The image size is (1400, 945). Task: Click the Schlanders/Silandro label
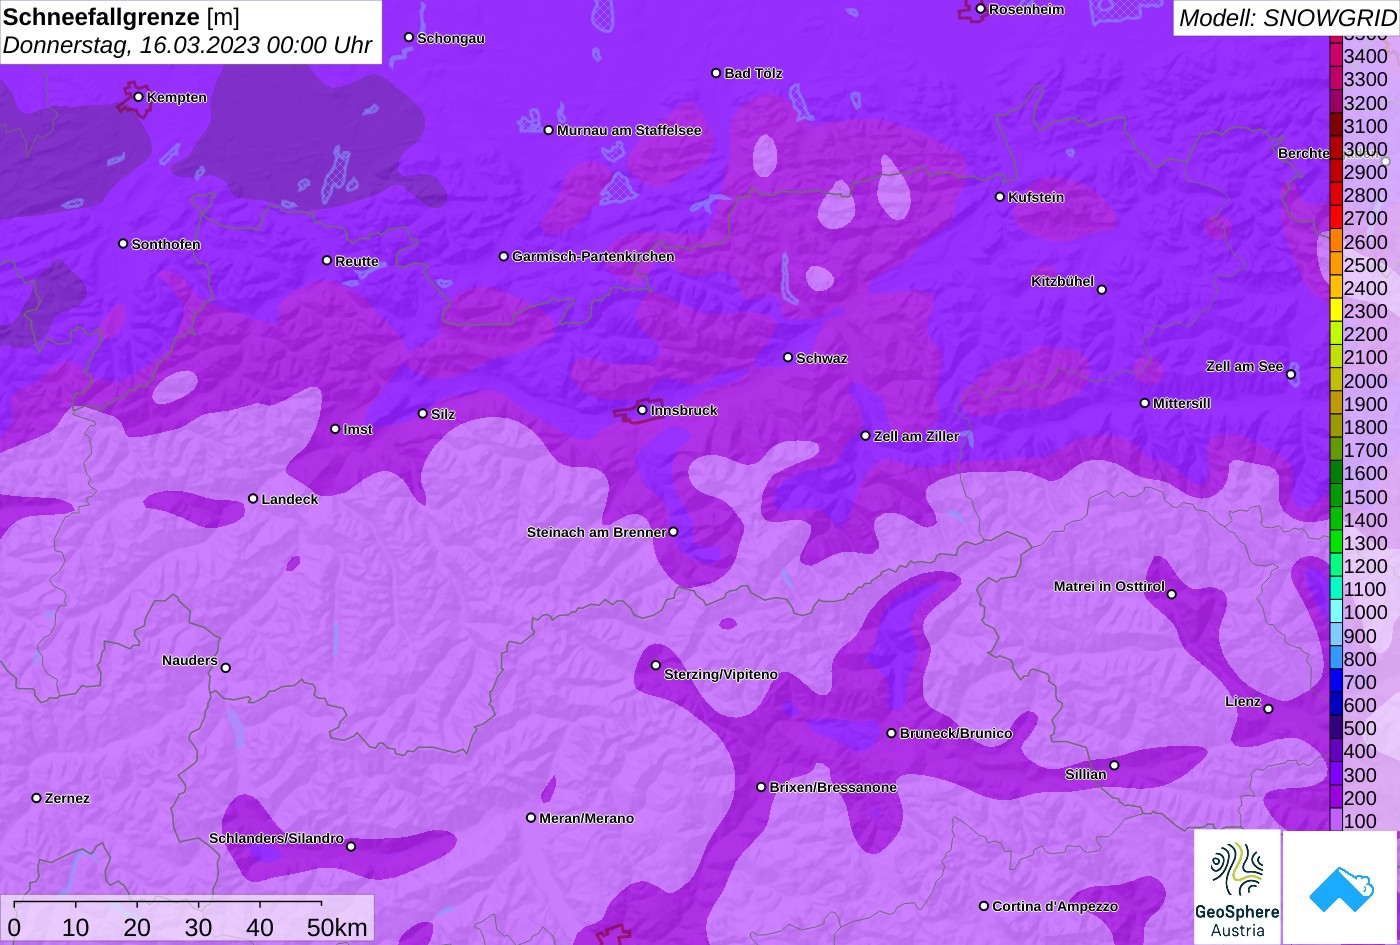[276, 839]
